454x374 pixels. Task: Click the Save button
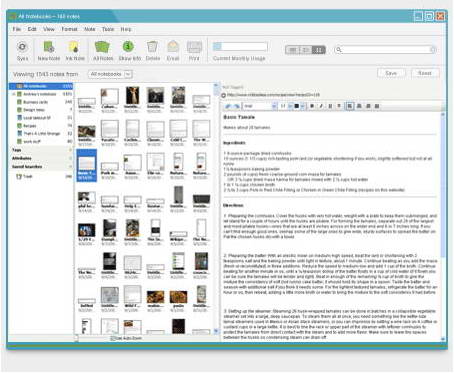[x=391, y=73]
